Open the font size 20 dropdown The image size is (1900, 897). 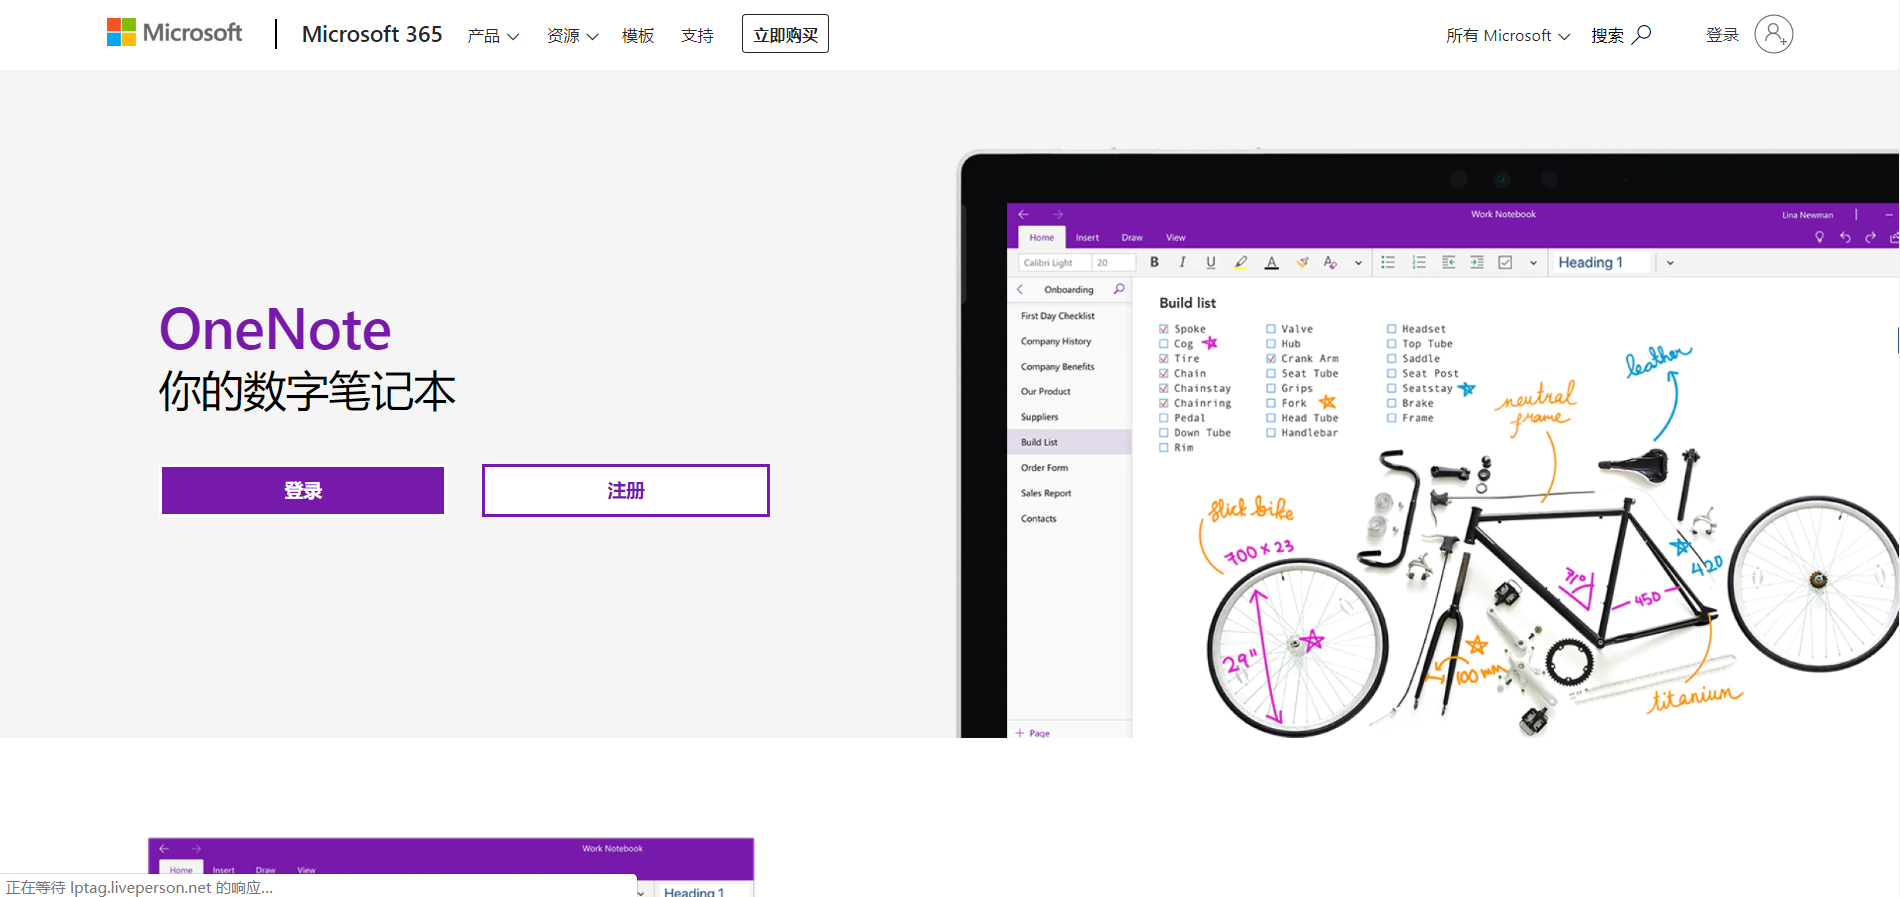1114,262
